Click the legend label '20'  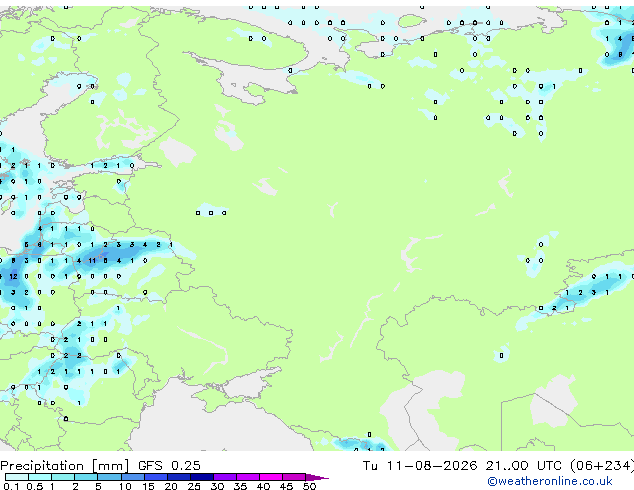[171, 486]
